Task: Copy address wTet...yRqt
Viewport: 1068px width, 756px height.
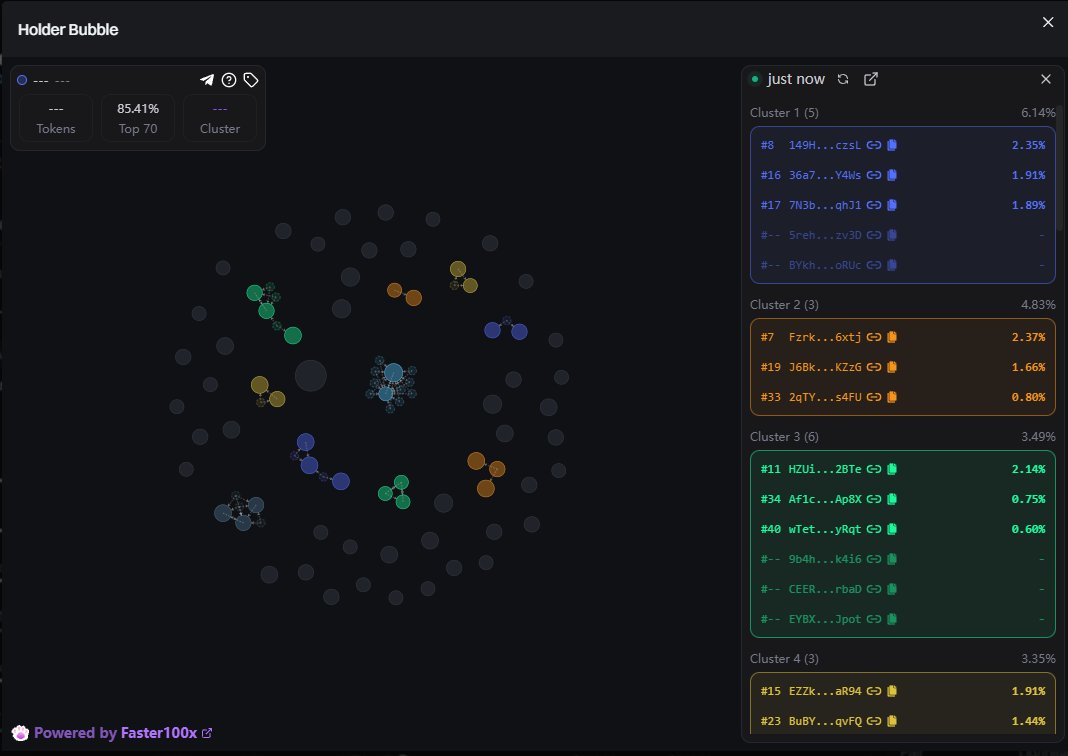Action: point(892,529)
